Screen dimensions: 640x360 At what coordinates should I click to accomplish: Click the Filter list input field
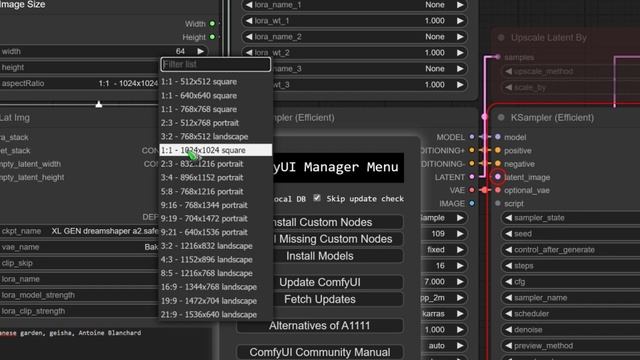[216, 64]
